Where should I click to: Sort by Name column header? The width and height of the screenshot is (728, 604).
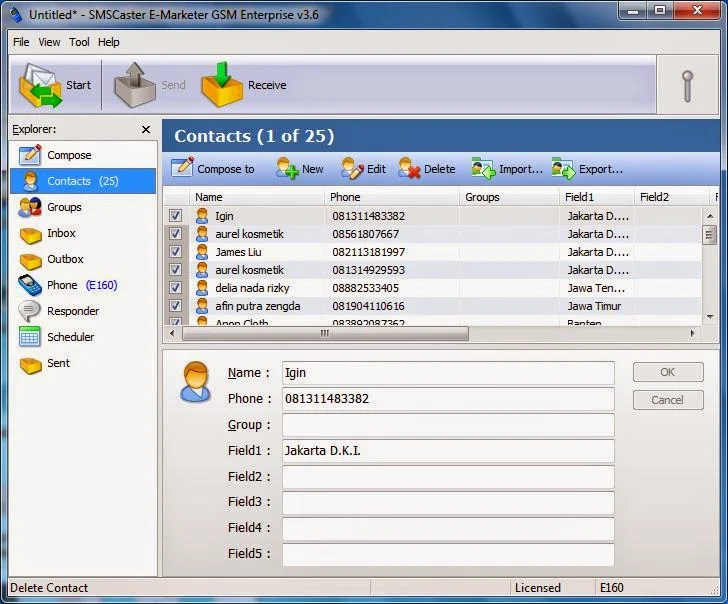pos(257,197)
